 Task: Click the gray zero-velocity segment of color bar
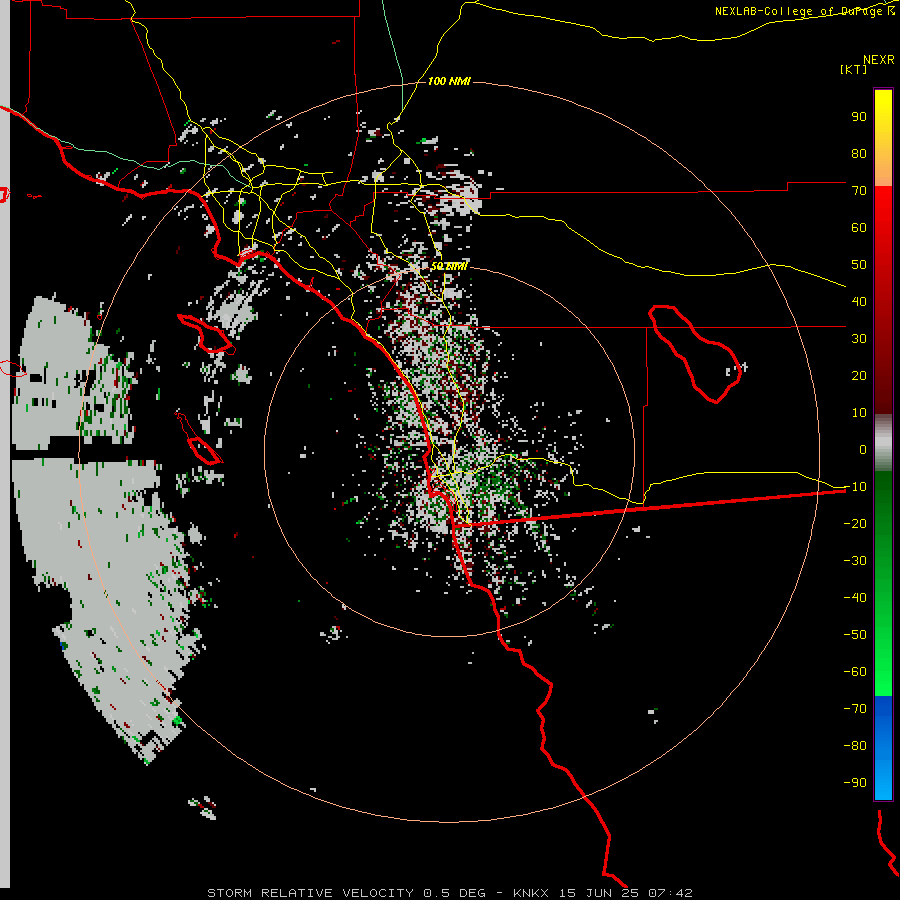883,443
